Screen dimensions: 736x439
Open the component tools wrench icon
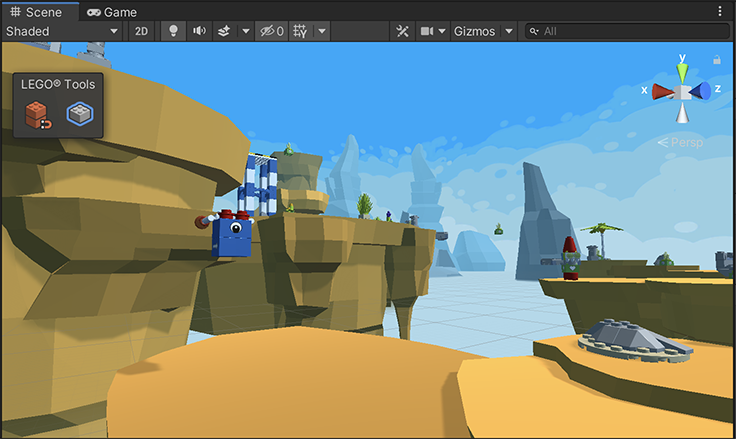tap(401, 31)
